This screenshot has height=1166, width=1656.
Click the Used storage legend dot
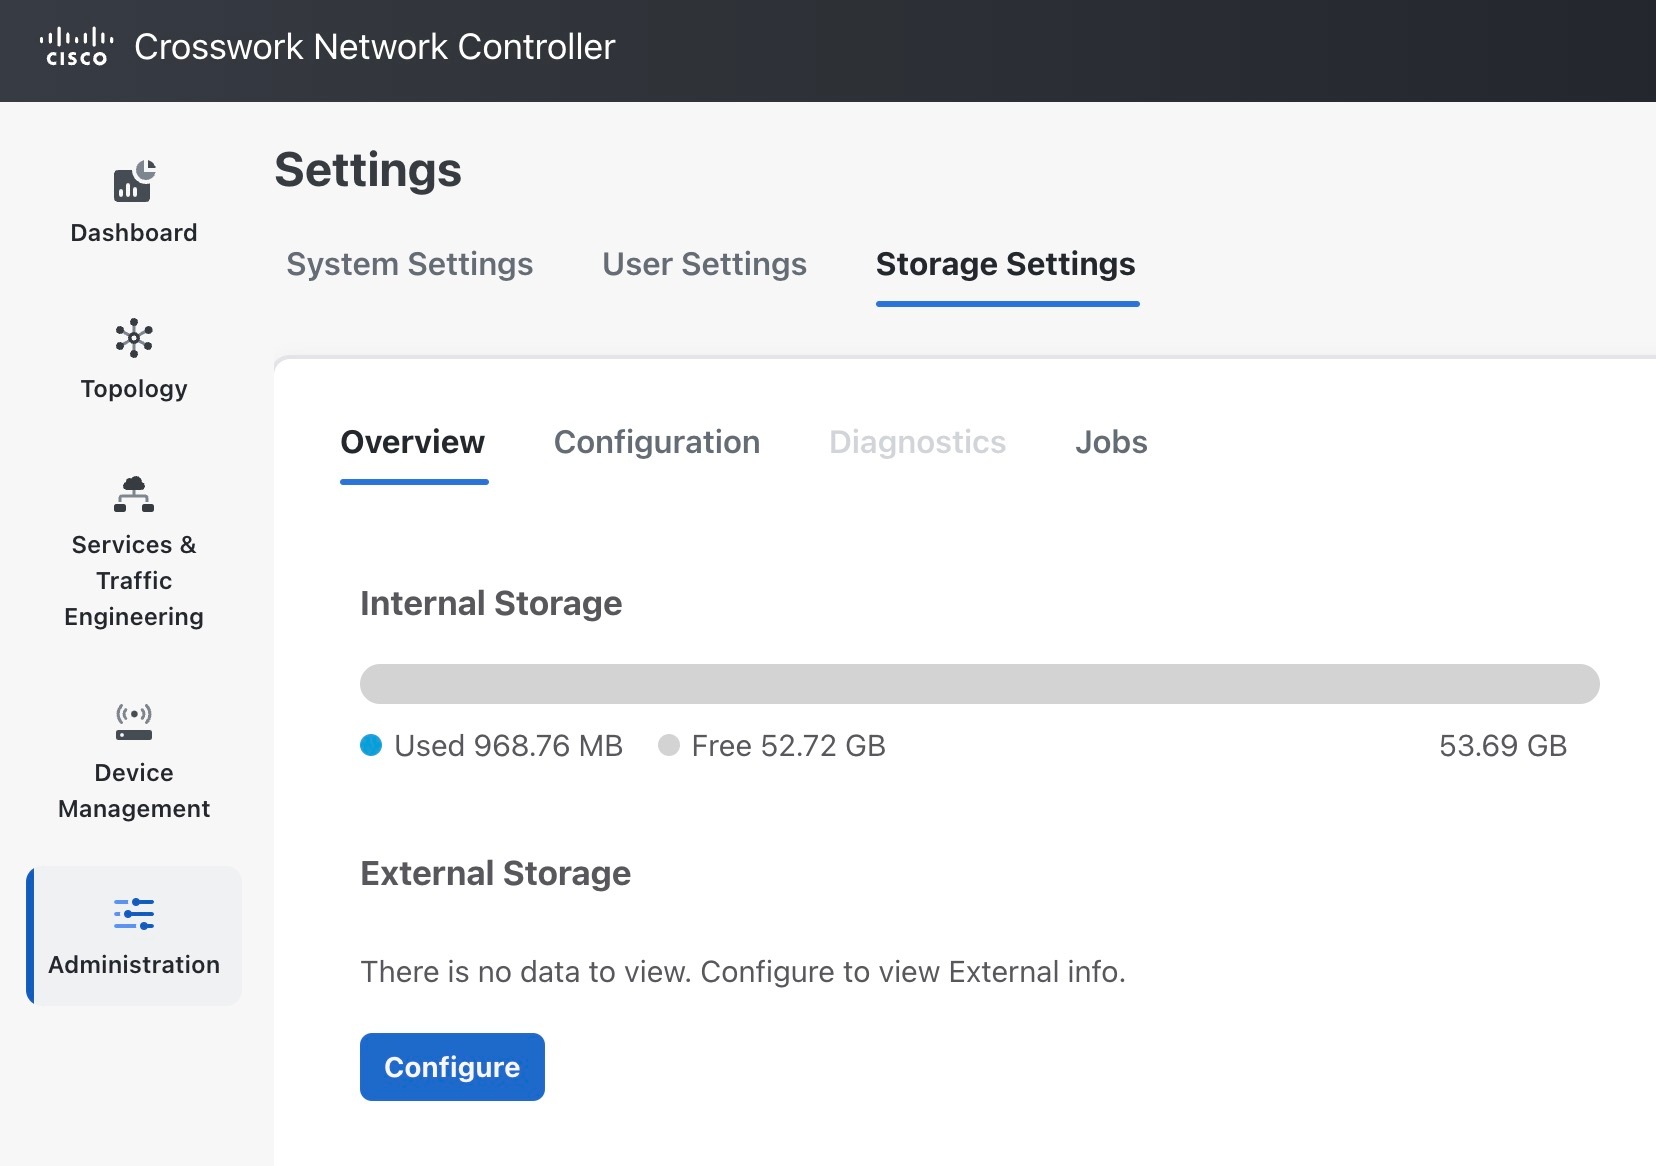point(372,745)
